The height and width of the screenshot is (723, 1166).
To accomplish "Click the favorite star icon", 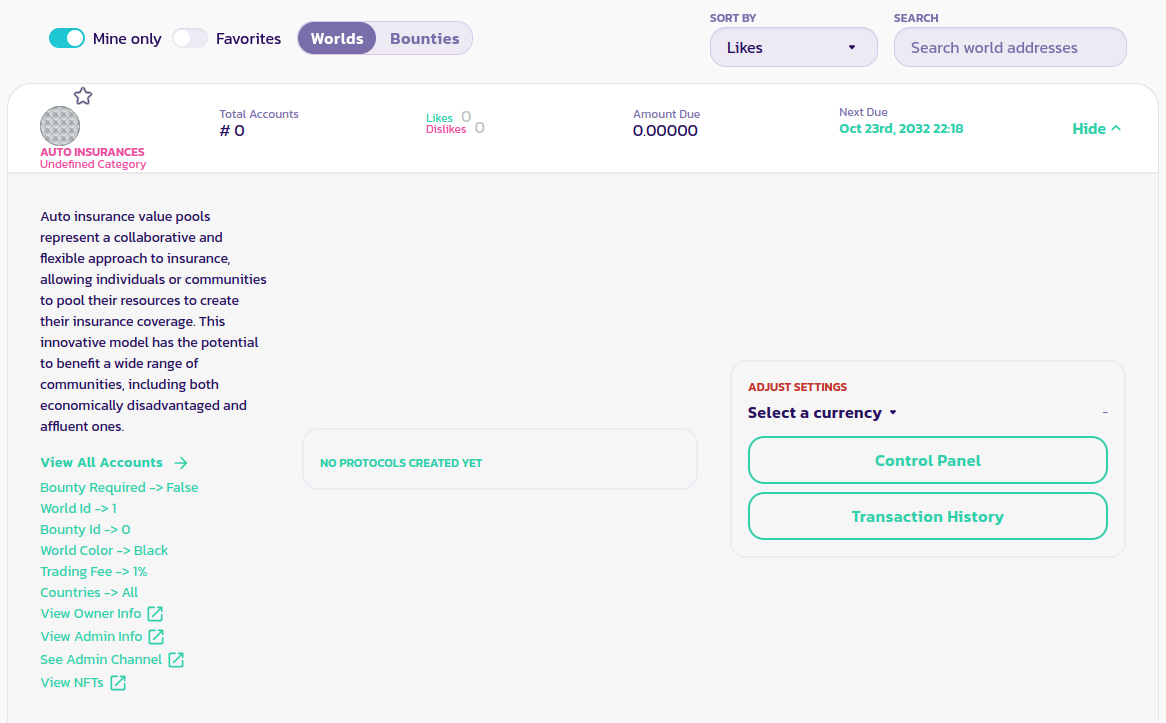I will click(x=83, y=96).
